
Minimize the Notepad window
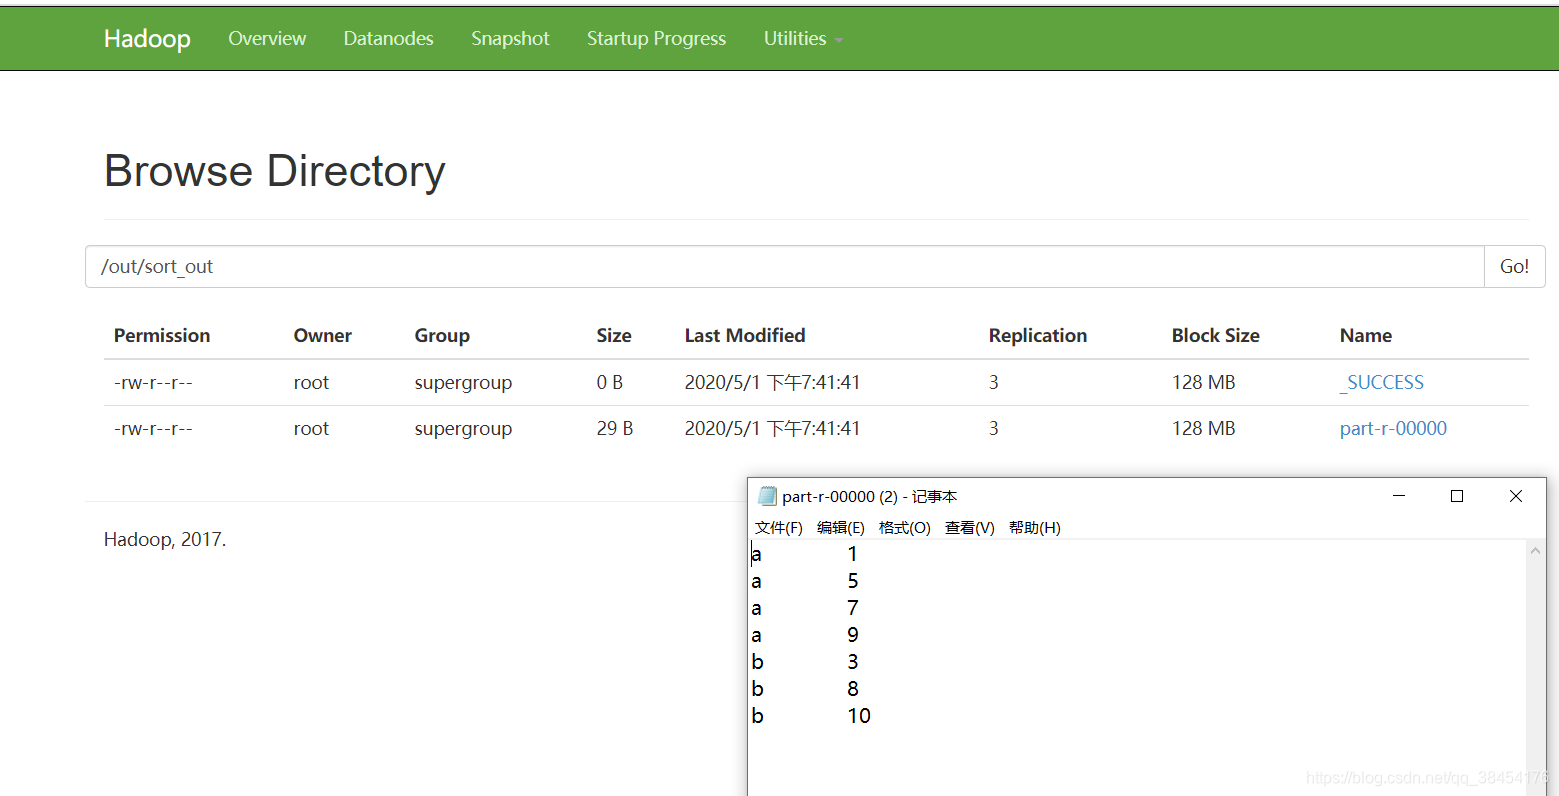pyautogui.click(x=1399, y=496)
